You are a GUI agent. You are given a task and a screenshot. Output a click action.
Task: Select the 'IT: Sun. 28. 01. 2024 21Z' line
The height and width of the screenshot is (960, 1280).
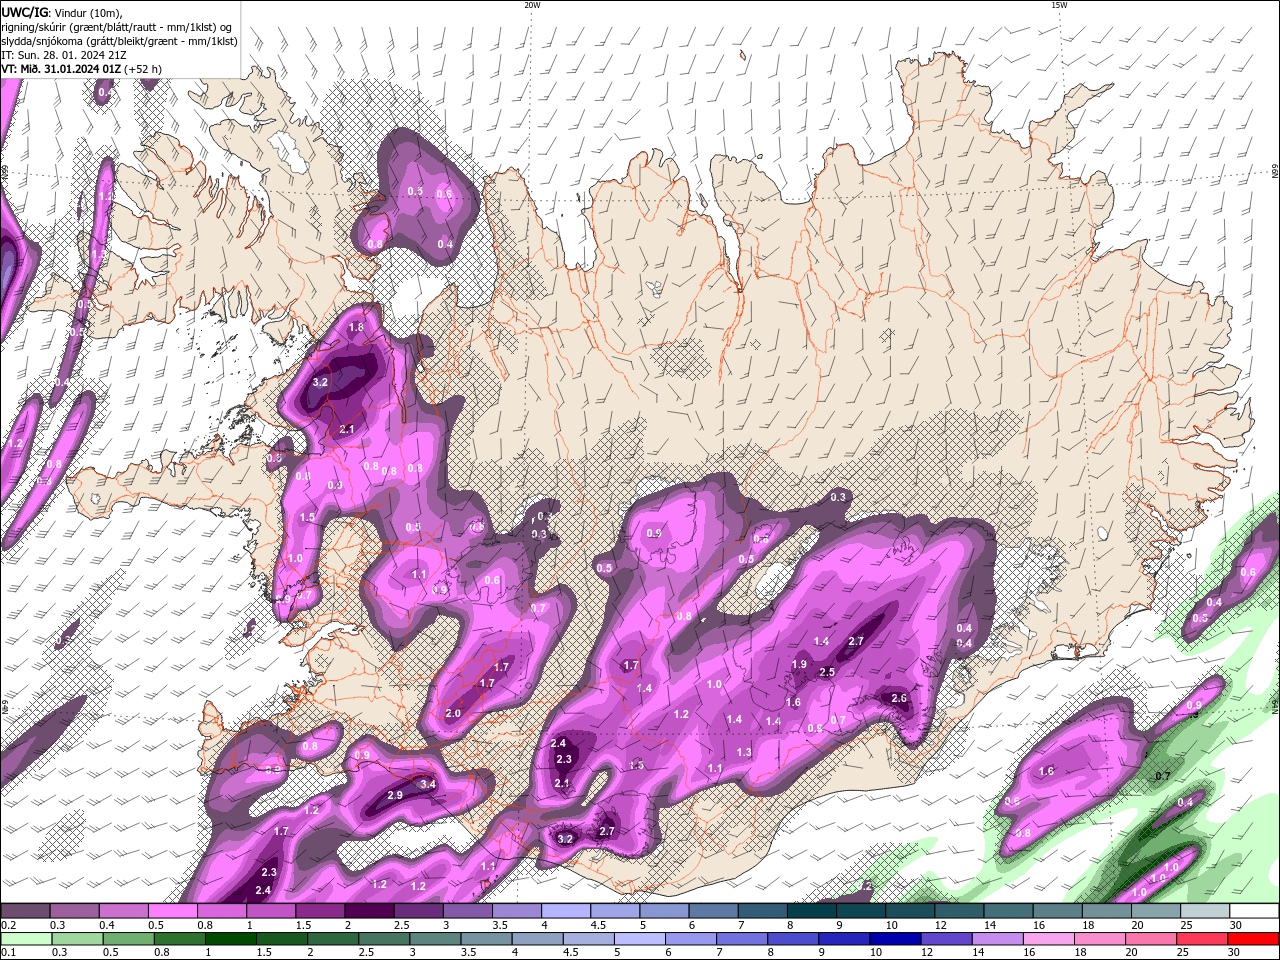[62, 55]
